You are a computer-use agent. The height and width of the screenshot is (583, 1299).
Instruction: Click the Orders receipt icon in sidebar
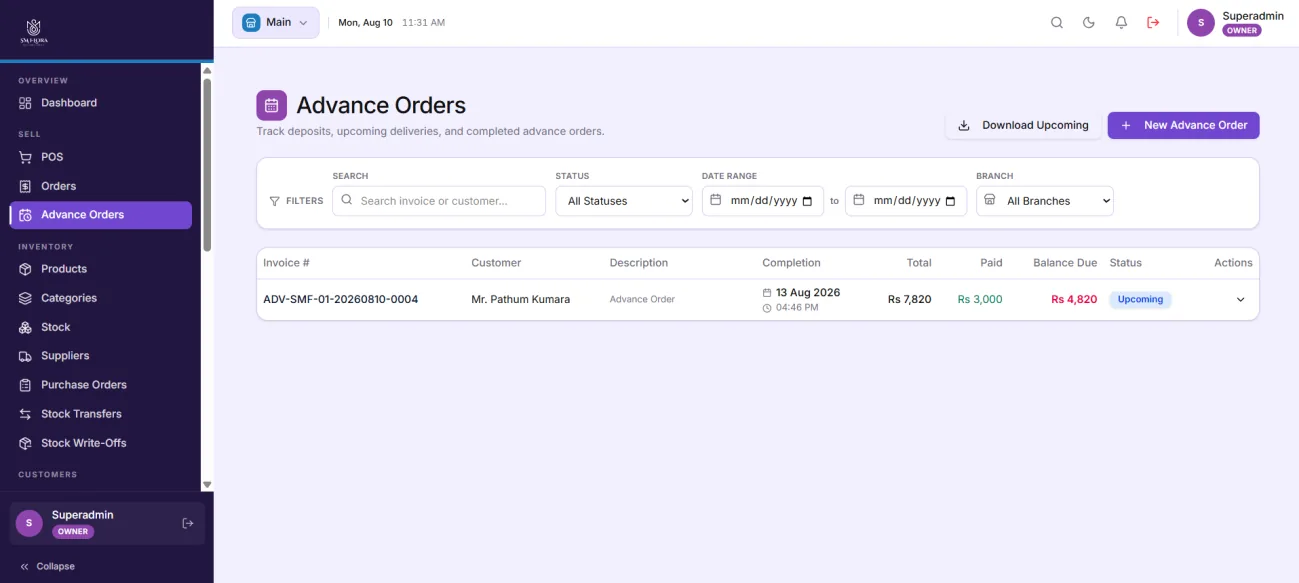26,186
